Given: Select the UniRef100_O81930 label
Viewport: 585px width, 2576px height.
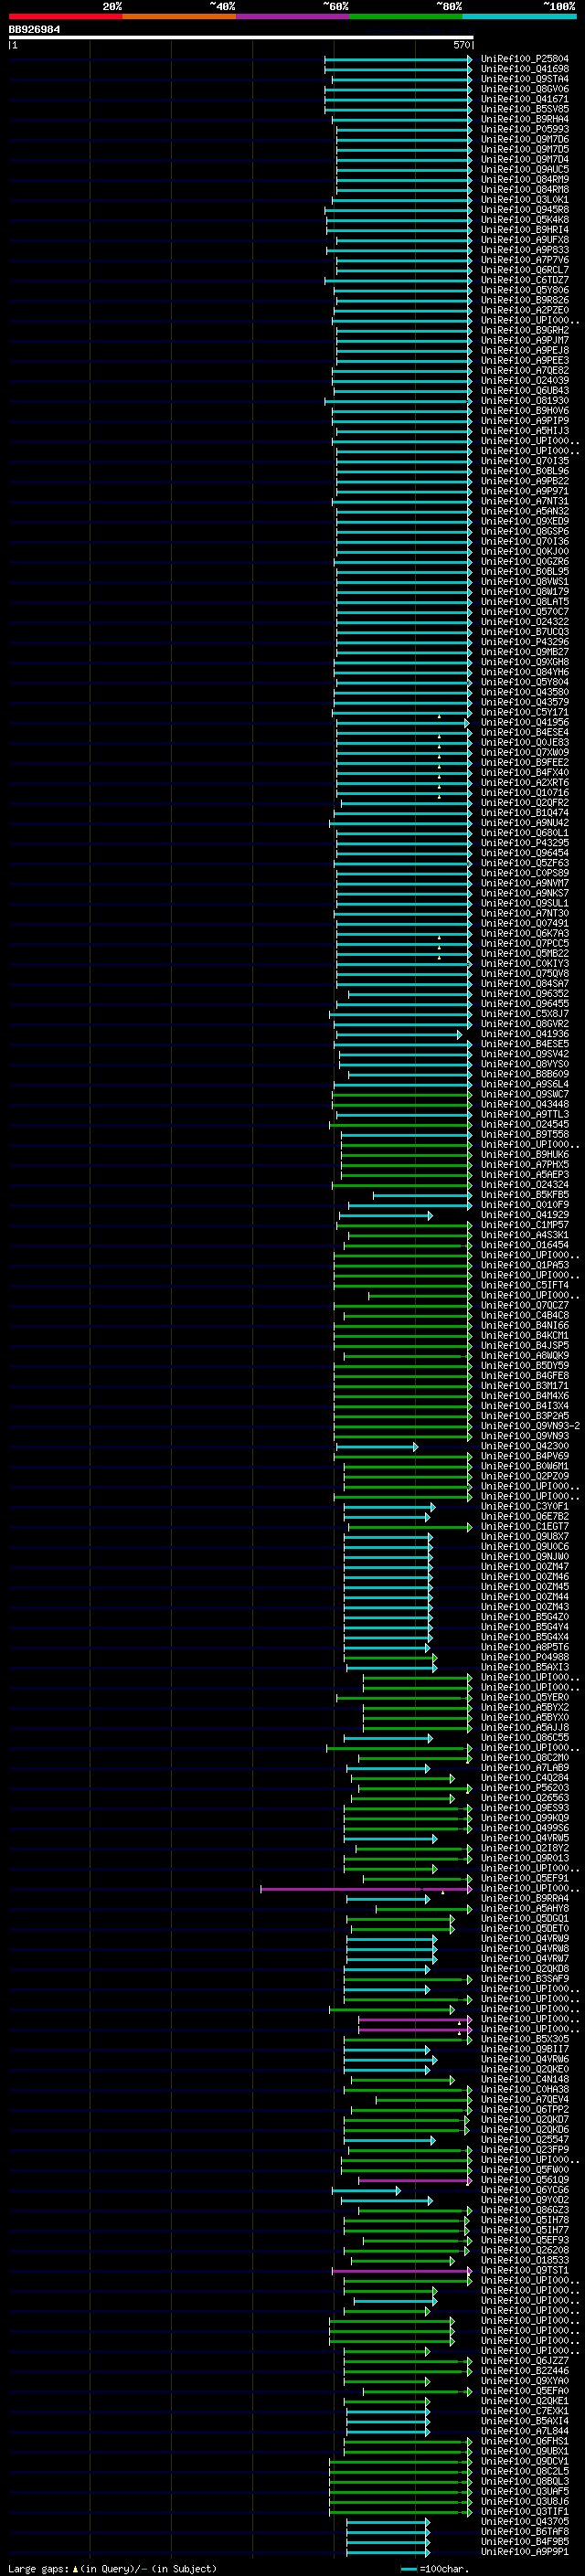Looking at the screenshot, I should coord(524,401).
